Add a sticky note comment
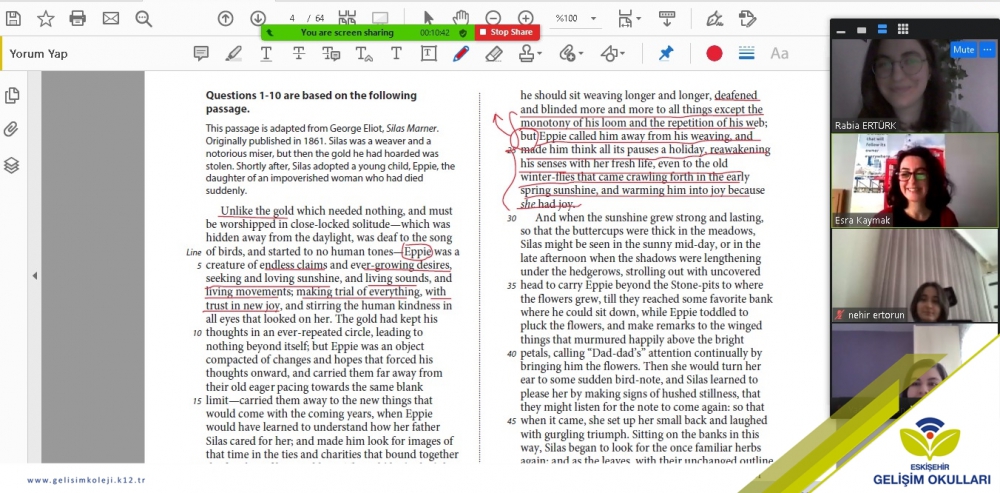The height and width of the screenshot is (493, 1000). [x=201, y=54]
